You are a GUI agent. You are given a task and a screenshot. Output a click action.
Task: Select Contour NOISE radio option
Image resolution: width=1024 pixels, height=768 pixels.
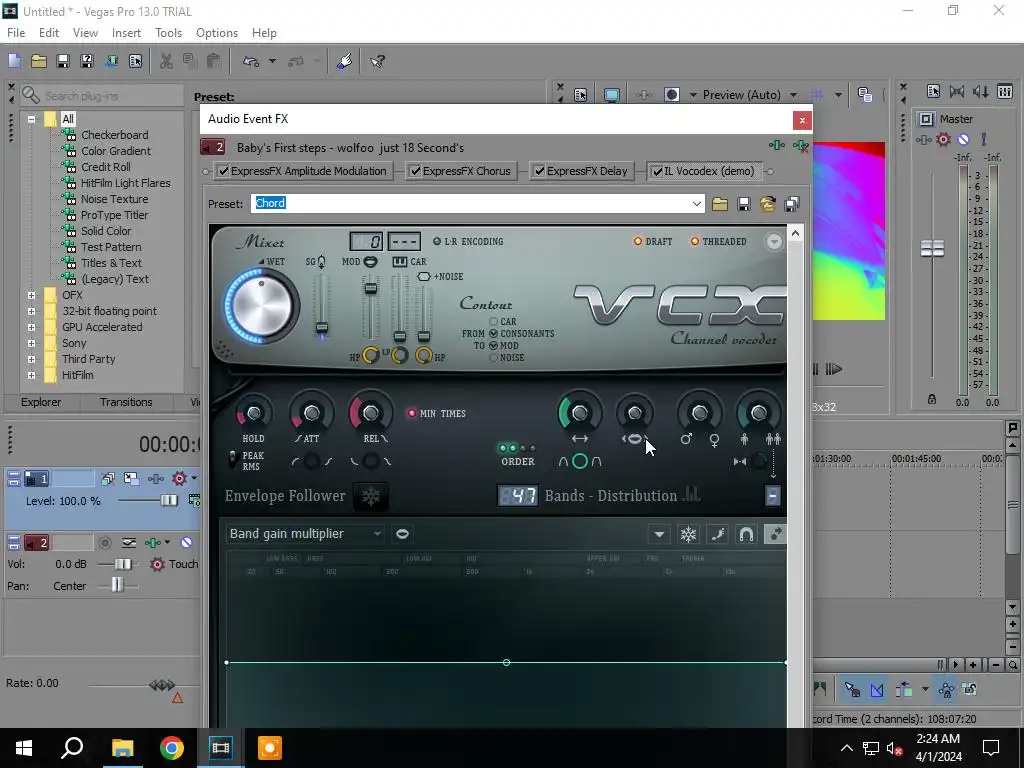pyautogui.click(x=494, y=358)
